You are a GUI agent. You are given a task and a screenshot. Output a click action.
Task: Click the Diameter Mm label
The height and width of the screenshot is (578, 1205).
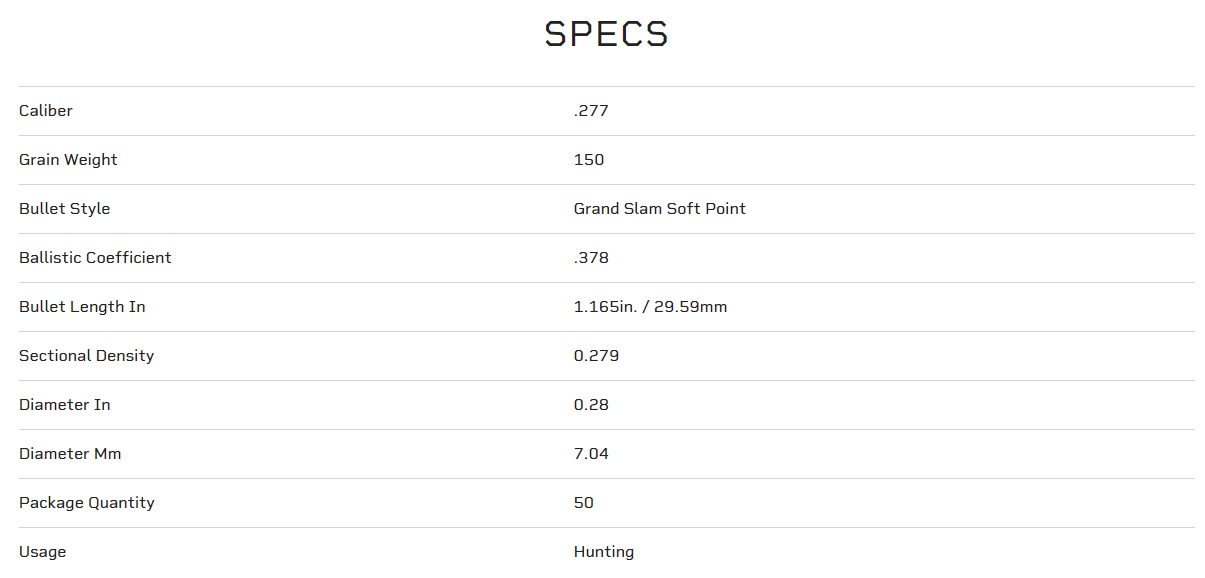click(70, 454)
